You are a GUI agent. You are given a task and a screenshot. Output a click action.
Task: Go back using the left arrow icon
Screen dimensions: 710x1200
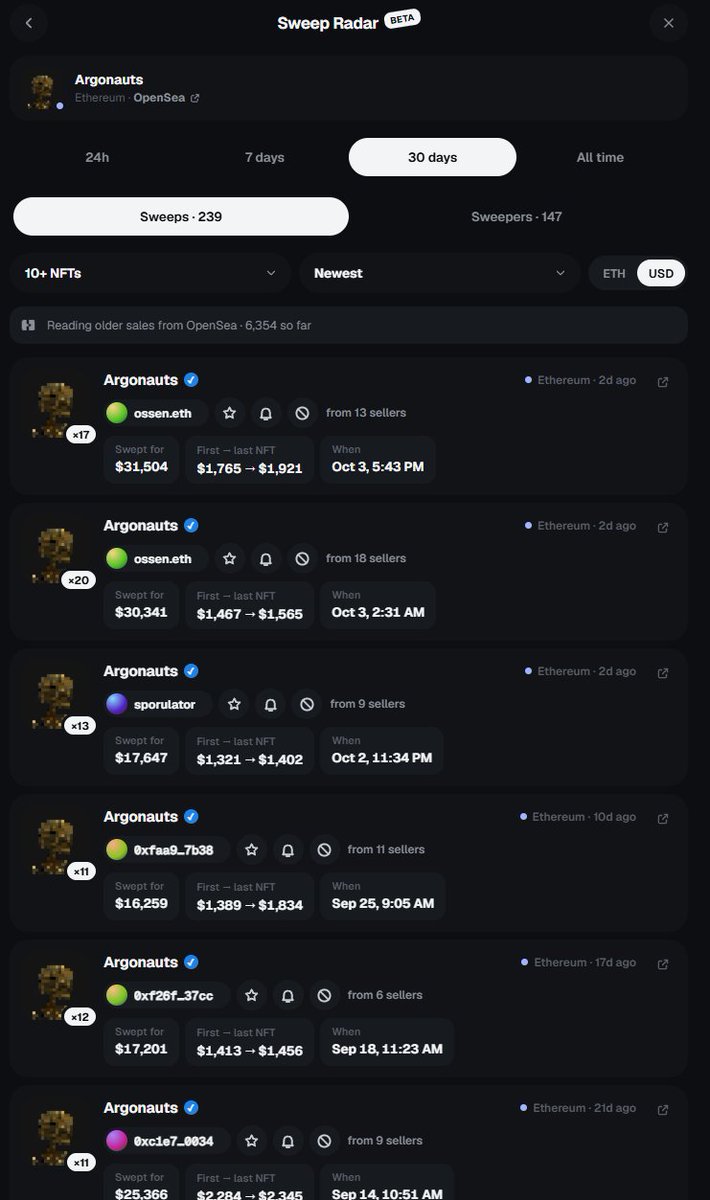[x=29, y=23]
